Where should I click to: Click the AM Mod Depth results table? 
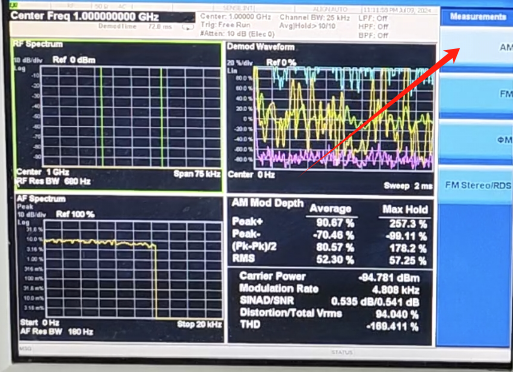[x=330, y=232]
